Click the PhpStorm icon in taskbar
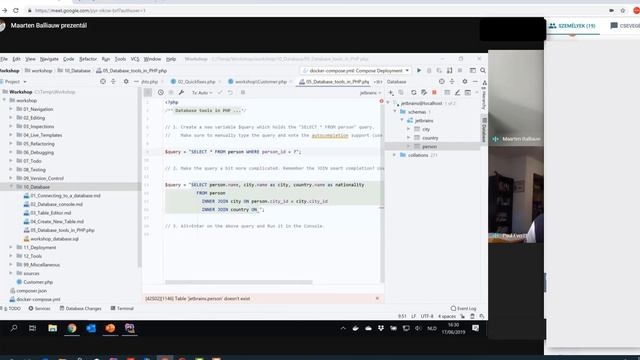This screenshot has width=640, height=360. 130,328
